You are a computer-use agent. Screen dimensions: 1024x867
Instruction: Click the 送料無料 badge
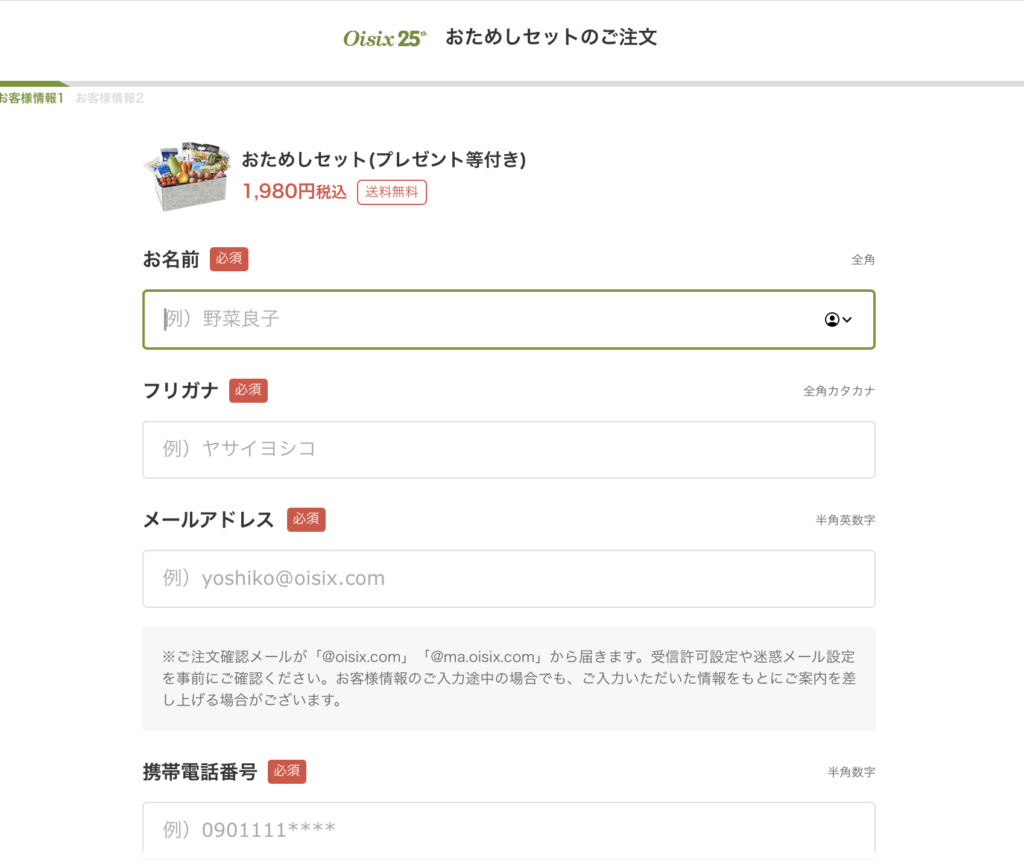pyautogui.click(x=391, y=192)
